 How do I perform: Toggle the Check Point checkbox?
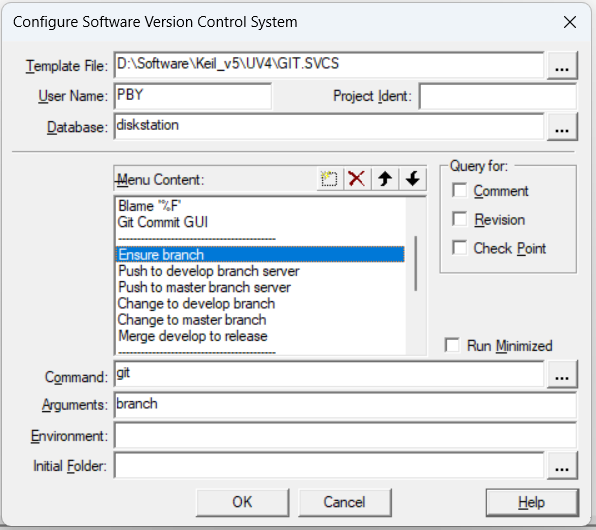click(460, 248)
